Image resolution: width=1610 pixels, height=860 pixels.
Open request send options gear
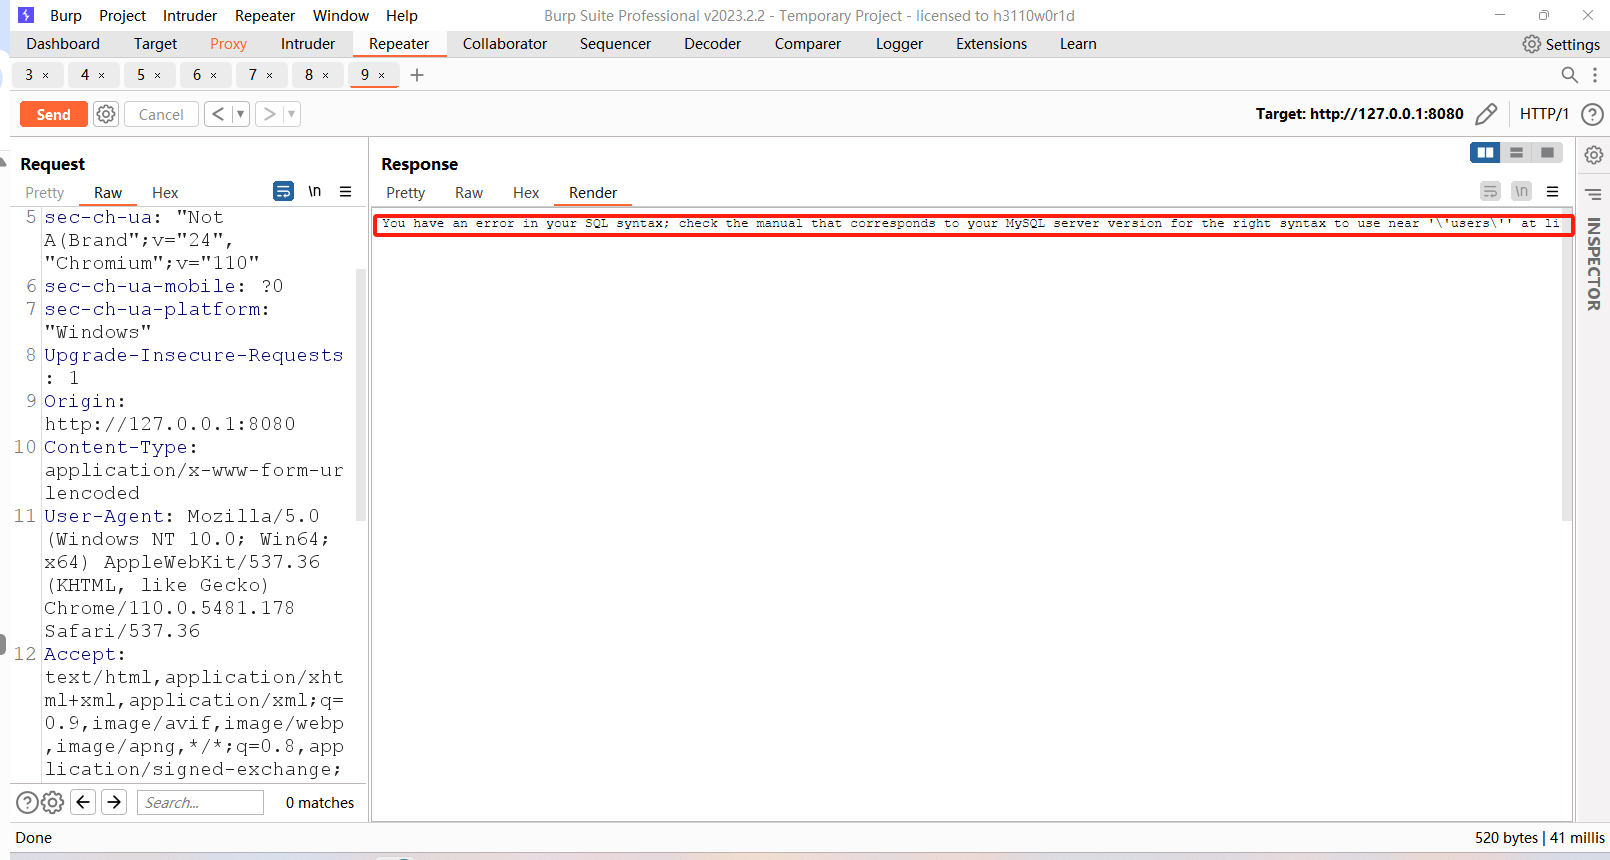[x=106, y=114]
